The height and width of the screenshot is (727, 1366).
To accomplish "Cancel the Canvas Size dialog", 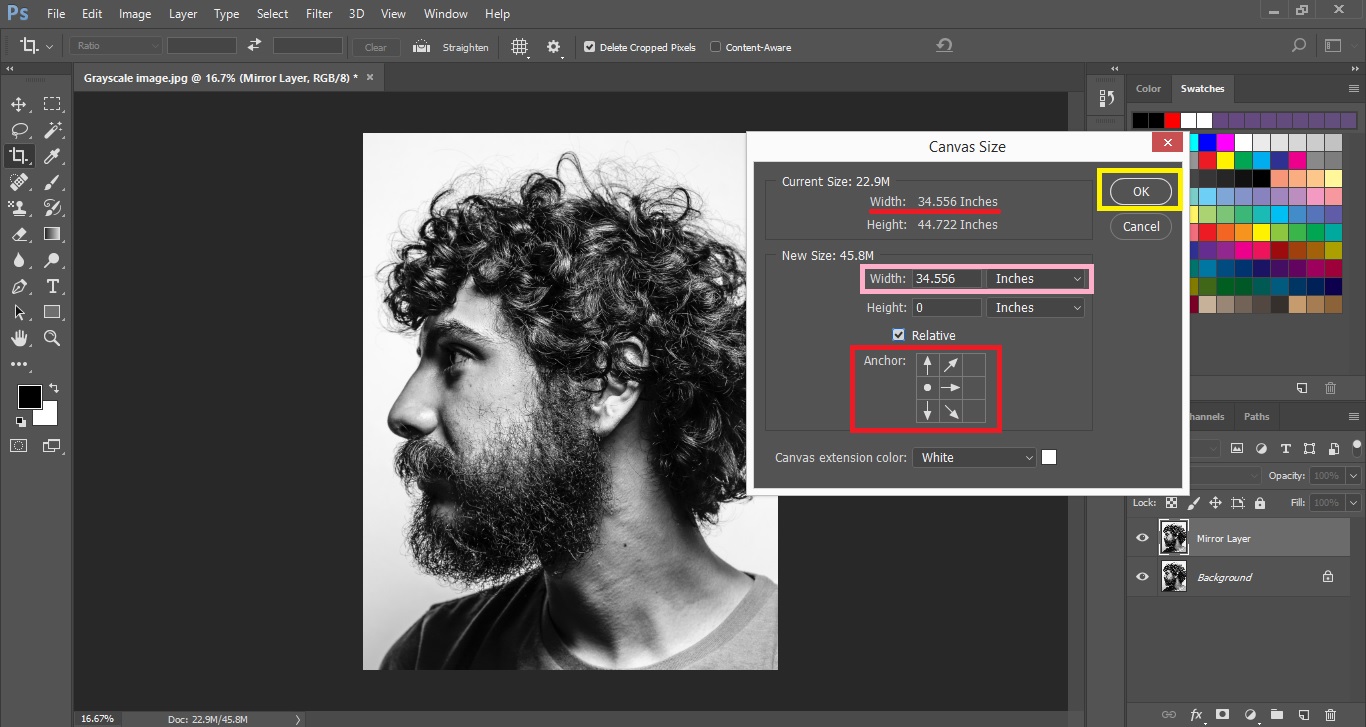I will (x=1139, y=226).
